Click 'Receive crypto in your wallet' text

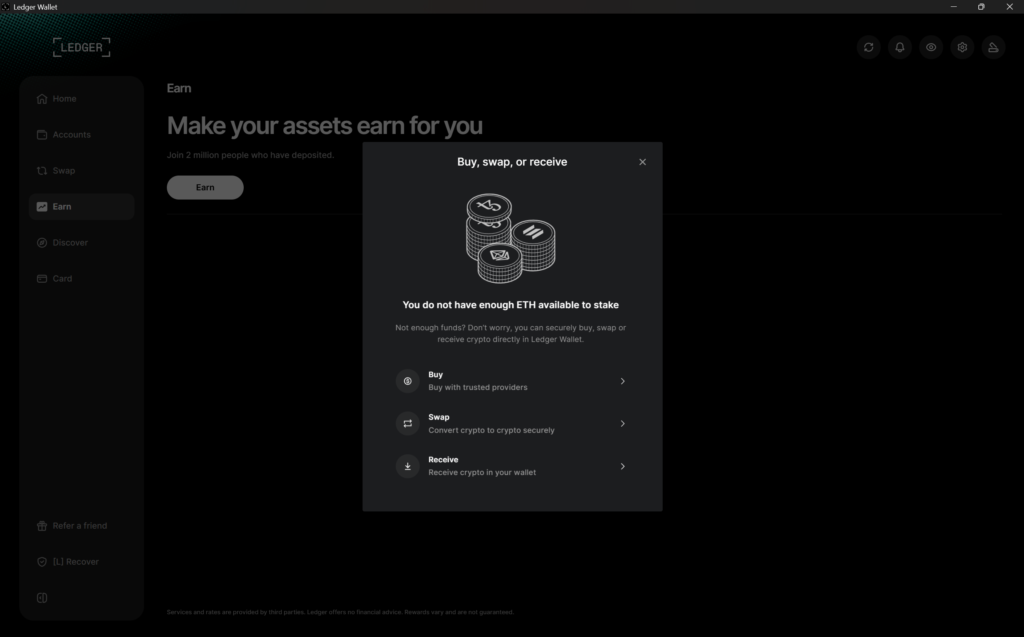482,472
